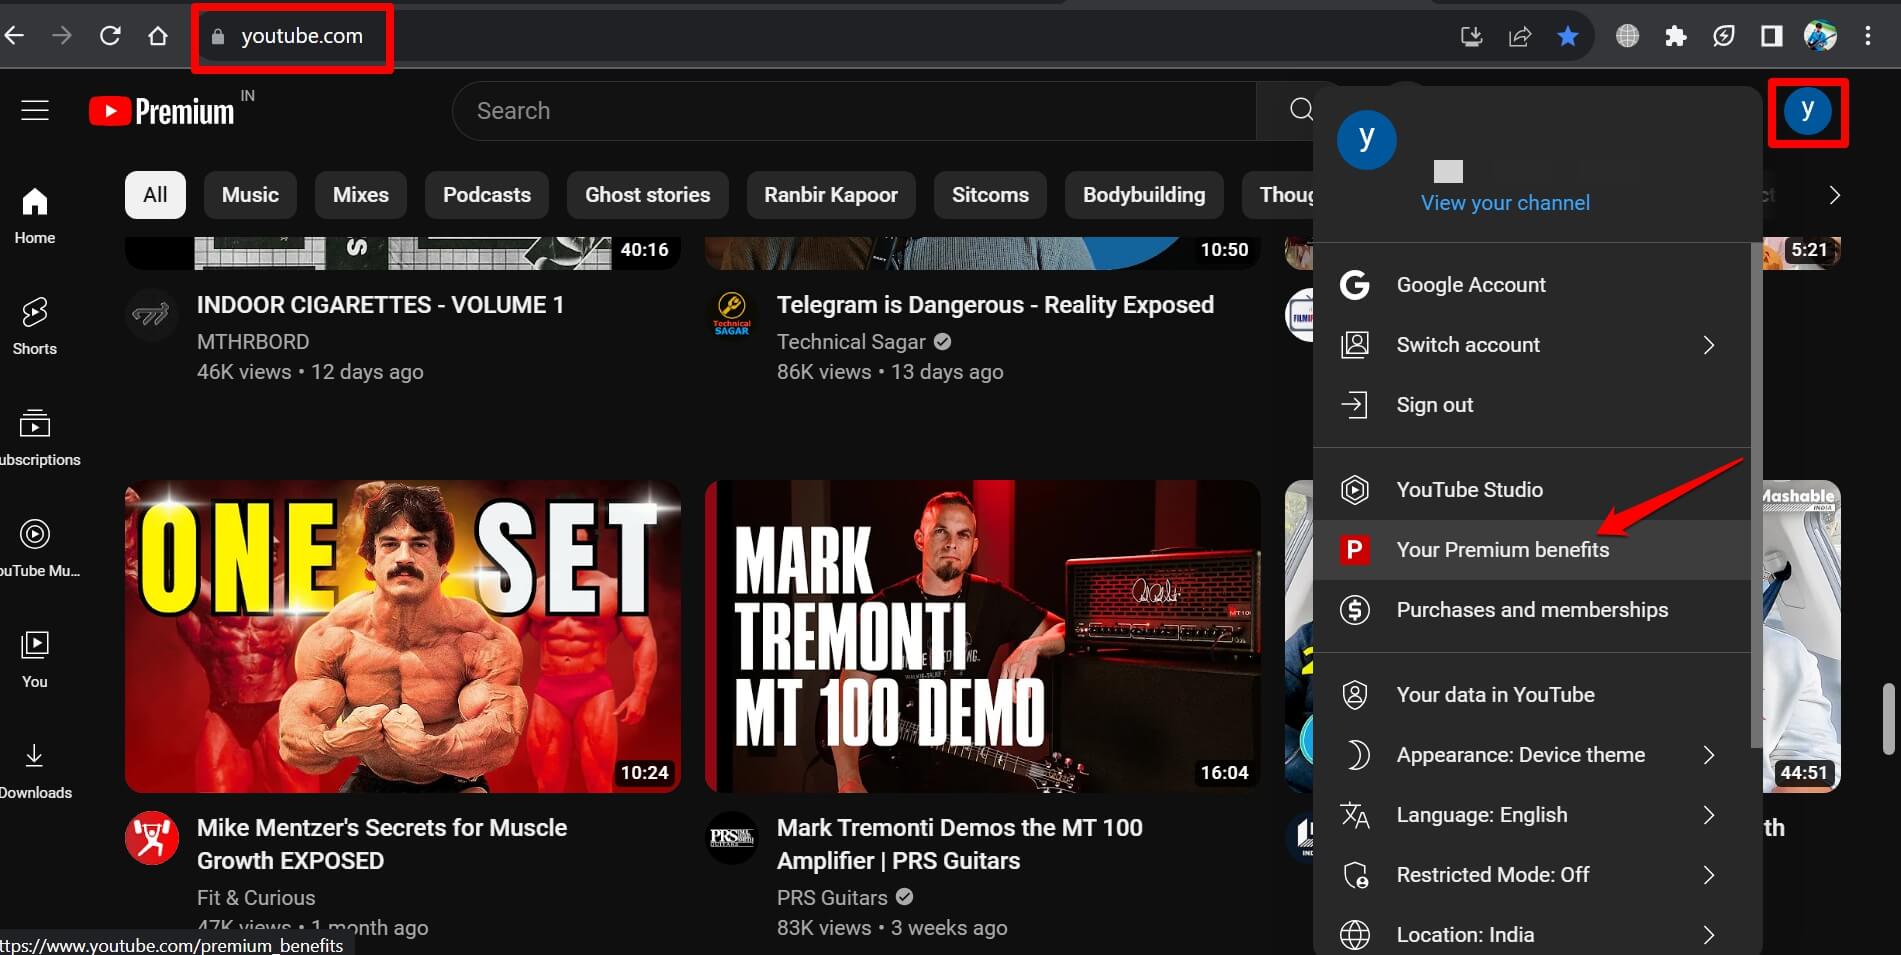The height and width of the screenshot is (955, 1901).
Task: Open Shorts from the sidebar
Action: [35, 327]
